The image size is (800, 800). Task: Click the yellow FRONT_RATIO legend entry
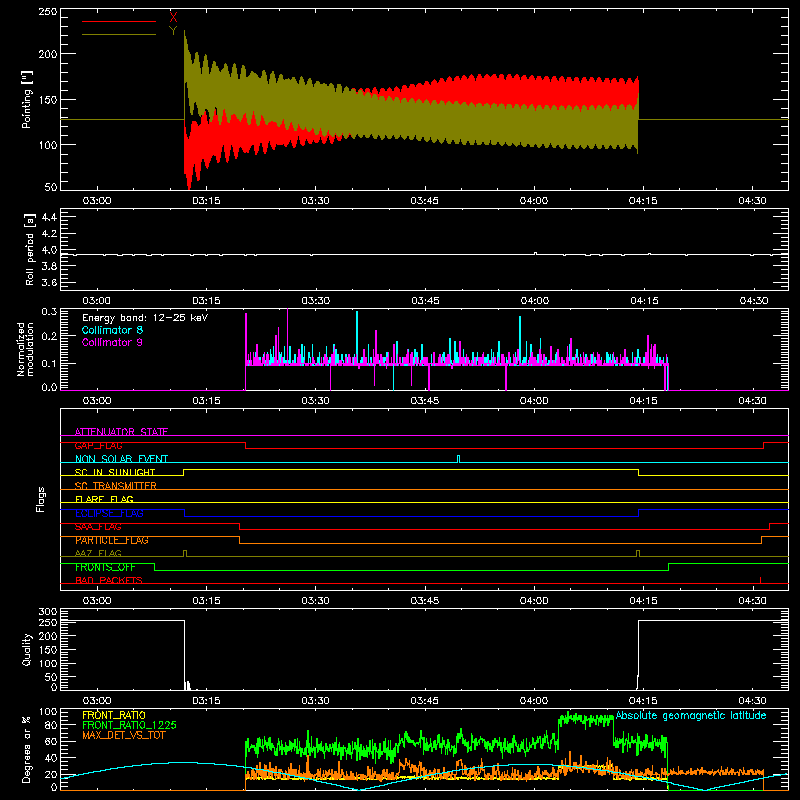114,715
